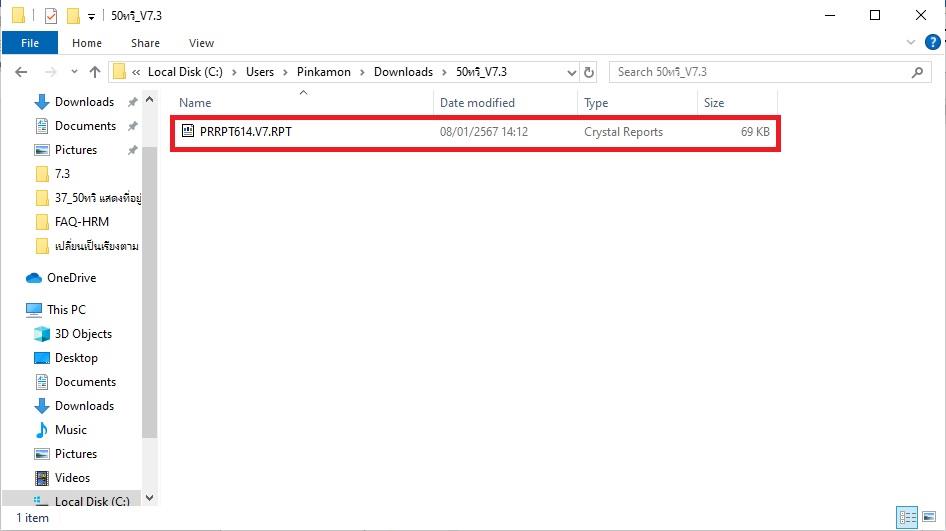
Task: Click the folder icon in title bar
Action: [x=19, y=16]
